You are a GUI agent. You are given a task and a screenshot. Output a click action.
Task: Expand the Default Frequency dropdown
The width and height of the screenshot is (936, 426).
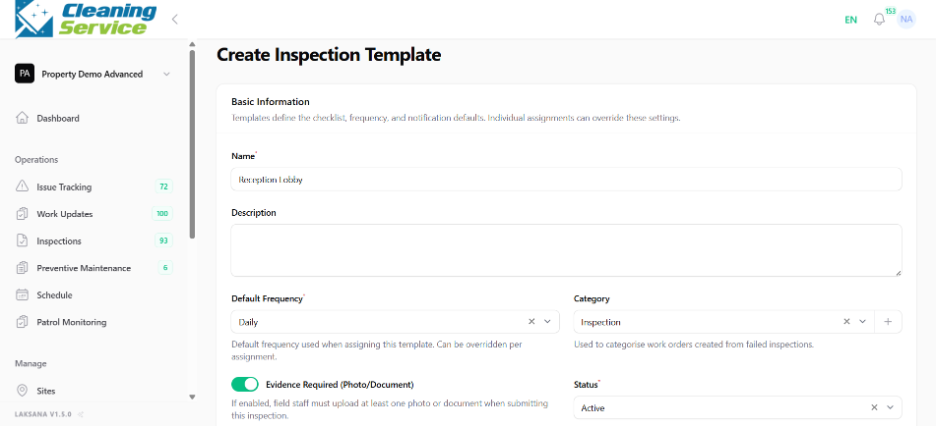click(547, 322)
